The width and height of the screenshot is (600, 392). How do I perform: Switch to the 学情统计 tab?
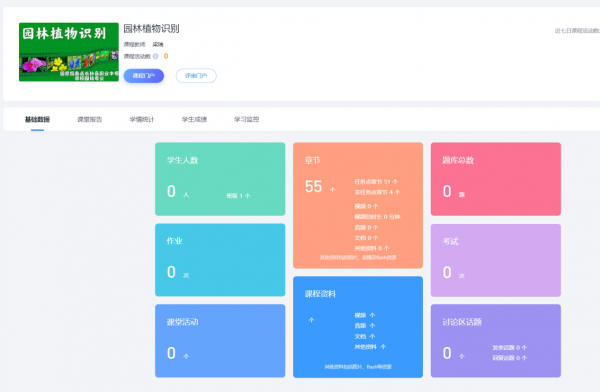click(142, 119)
